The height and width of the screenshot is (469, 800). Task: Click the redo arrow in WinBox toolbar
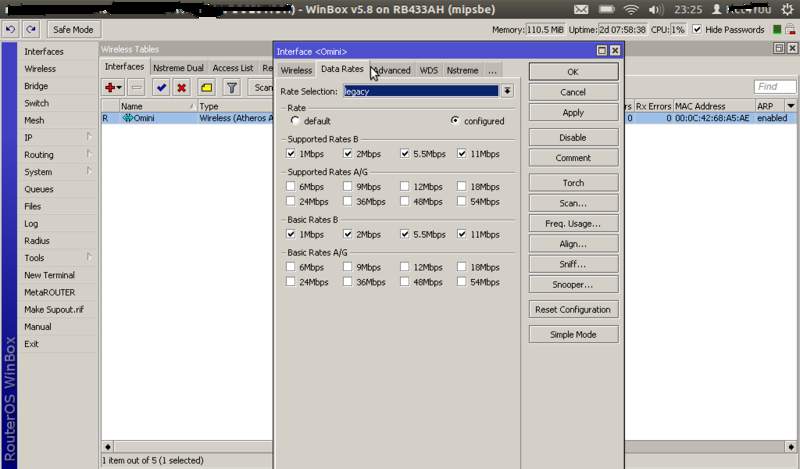[31, 30]
